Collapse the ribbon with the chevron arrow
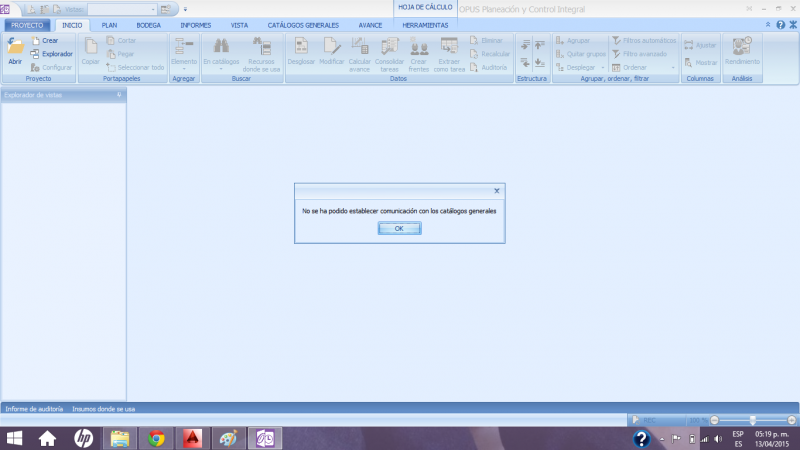This screenshot has width=800, height=450. point(768,24)
